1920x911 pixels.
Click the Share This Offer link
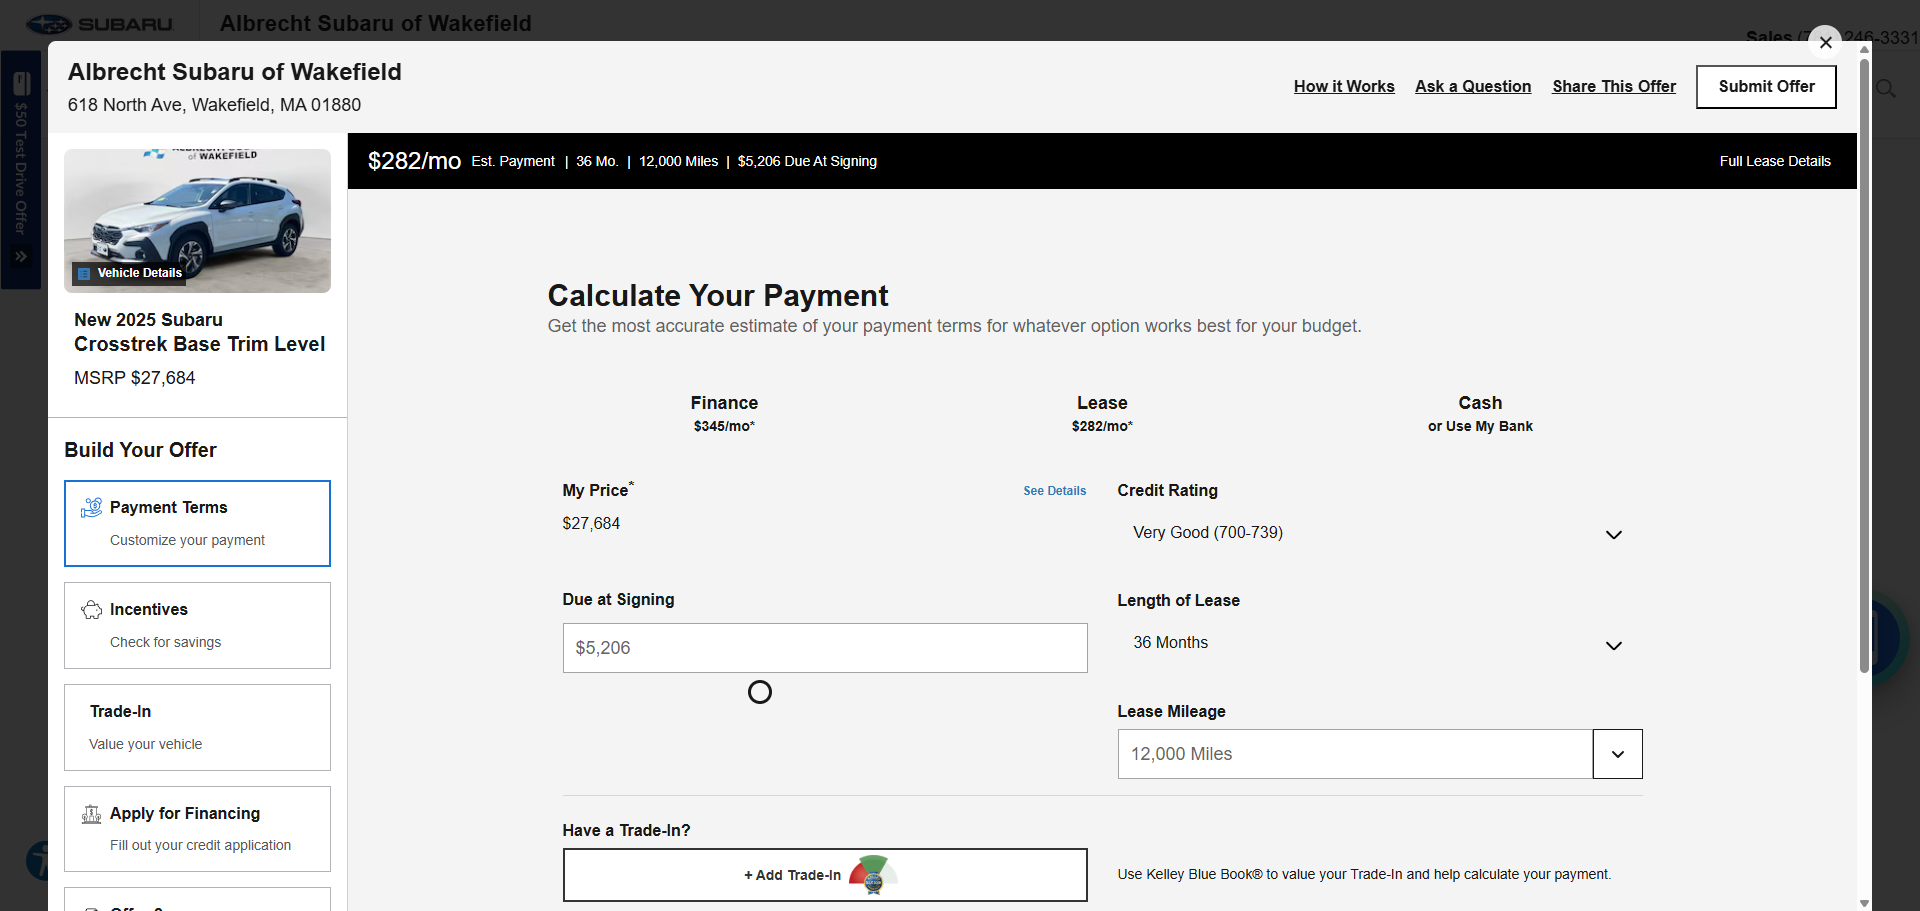[1614, 87]
